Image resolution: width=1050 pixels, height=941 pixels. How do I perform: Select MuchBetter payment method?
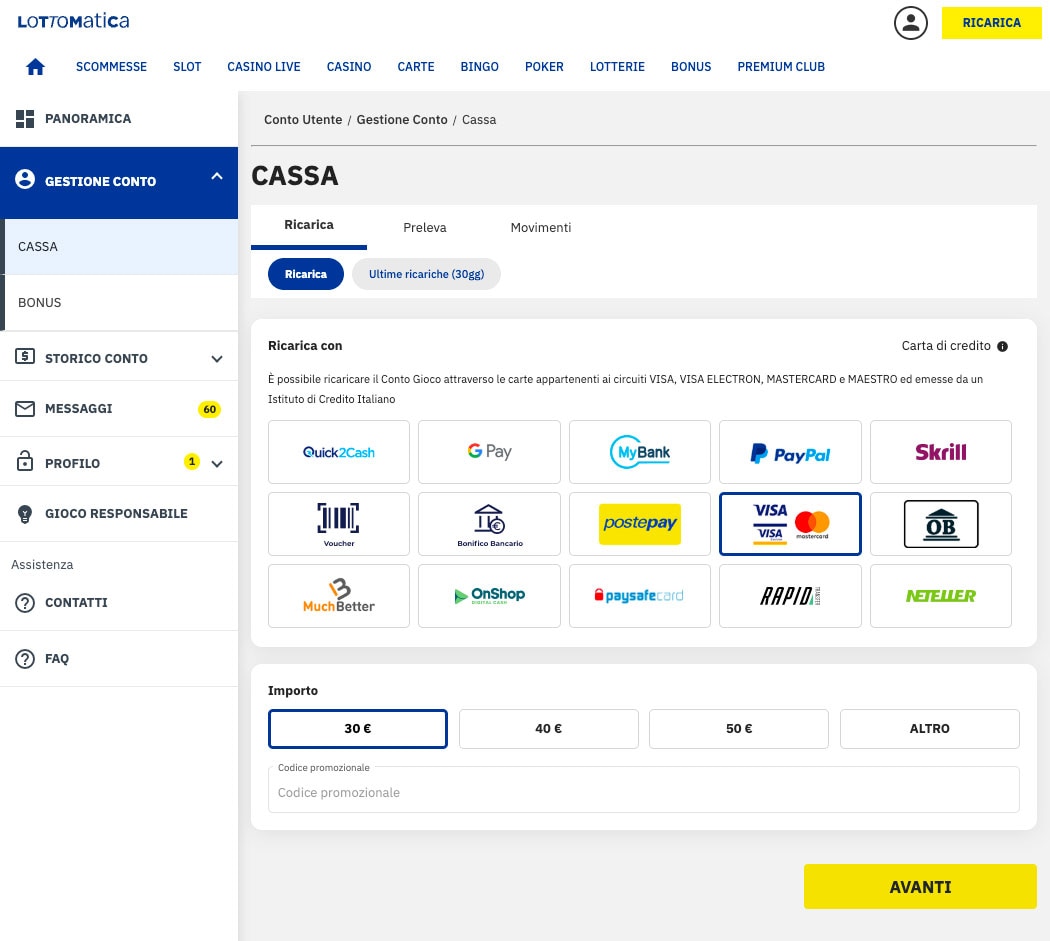click(339, 596)
